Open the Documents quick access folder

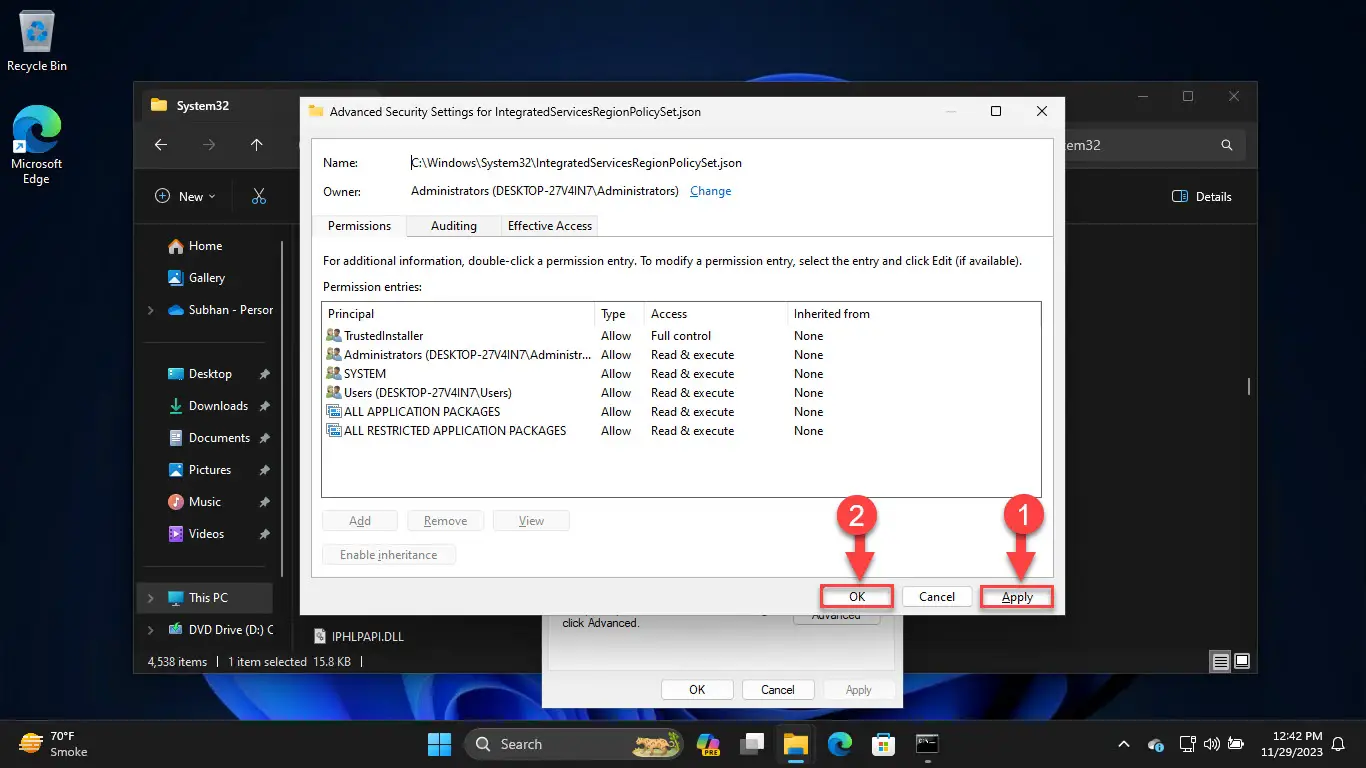click(219, 438)
